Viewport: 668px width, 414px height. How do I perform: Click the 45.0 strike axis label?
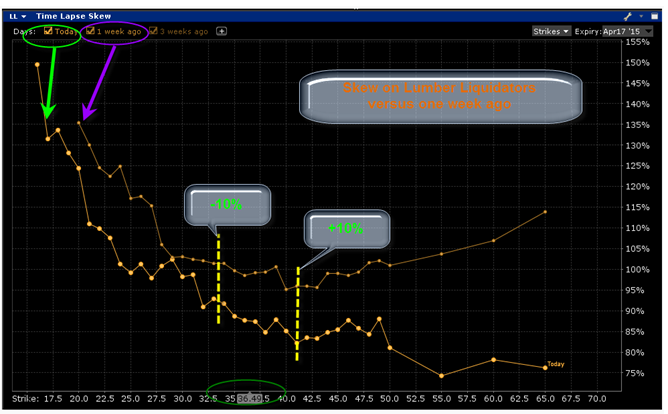click(338, 399)
